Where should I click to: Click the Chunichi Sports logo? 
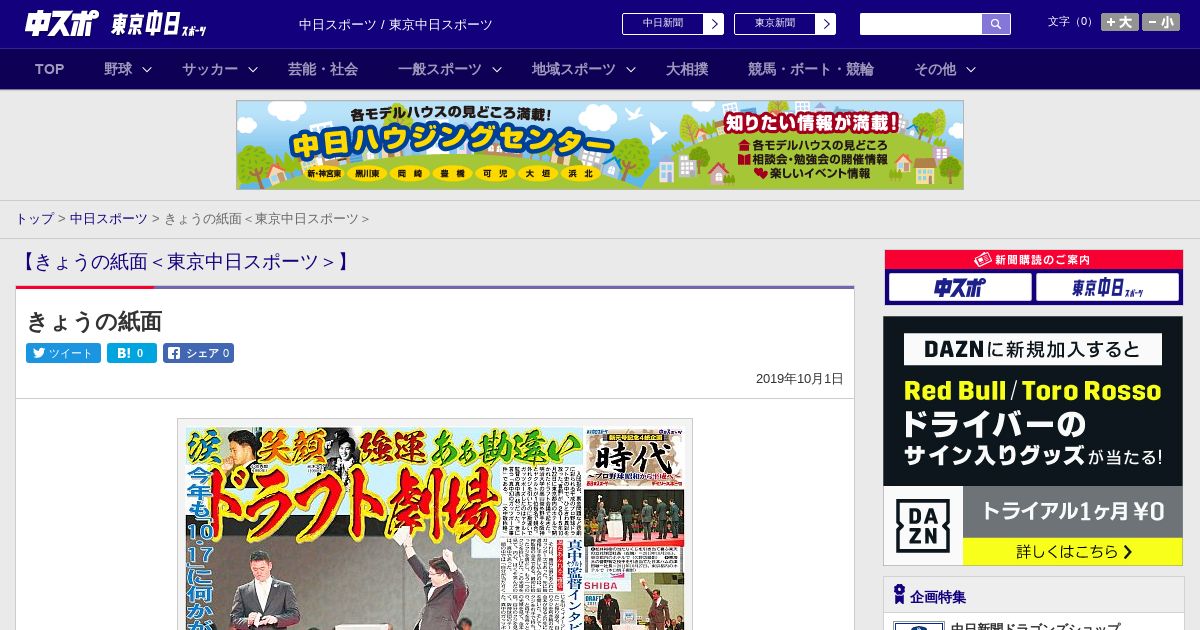[62, 23]
